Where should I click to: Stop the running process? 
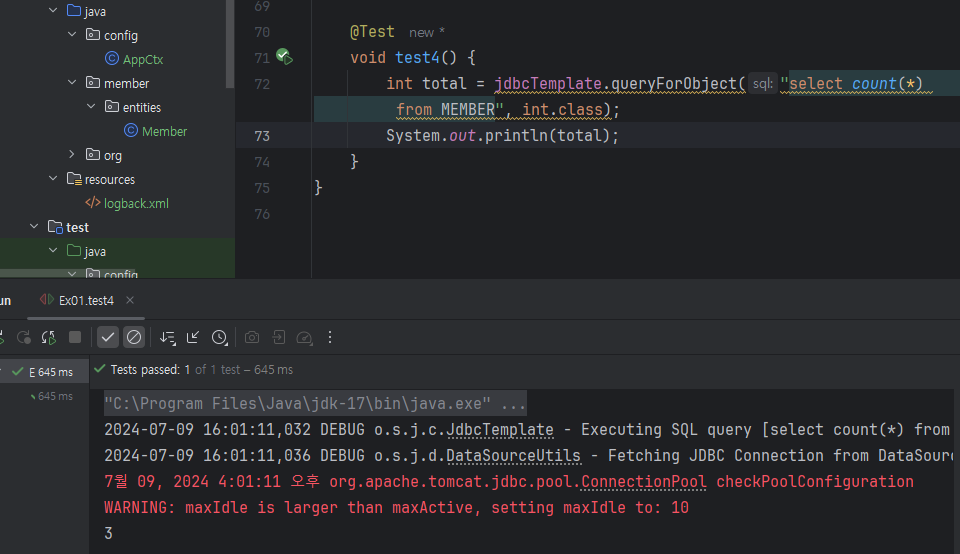click(x=75, y=337)
